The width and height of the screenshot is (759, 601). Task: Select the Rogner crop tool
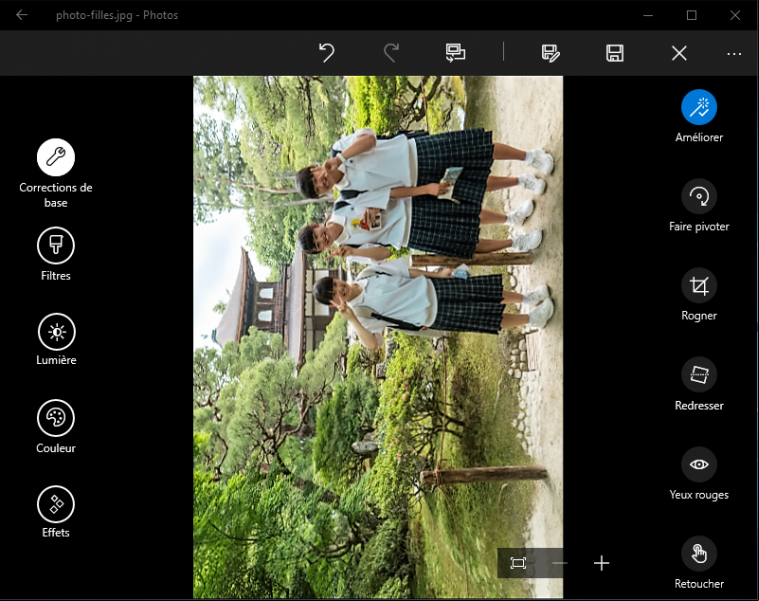point(699,285)
